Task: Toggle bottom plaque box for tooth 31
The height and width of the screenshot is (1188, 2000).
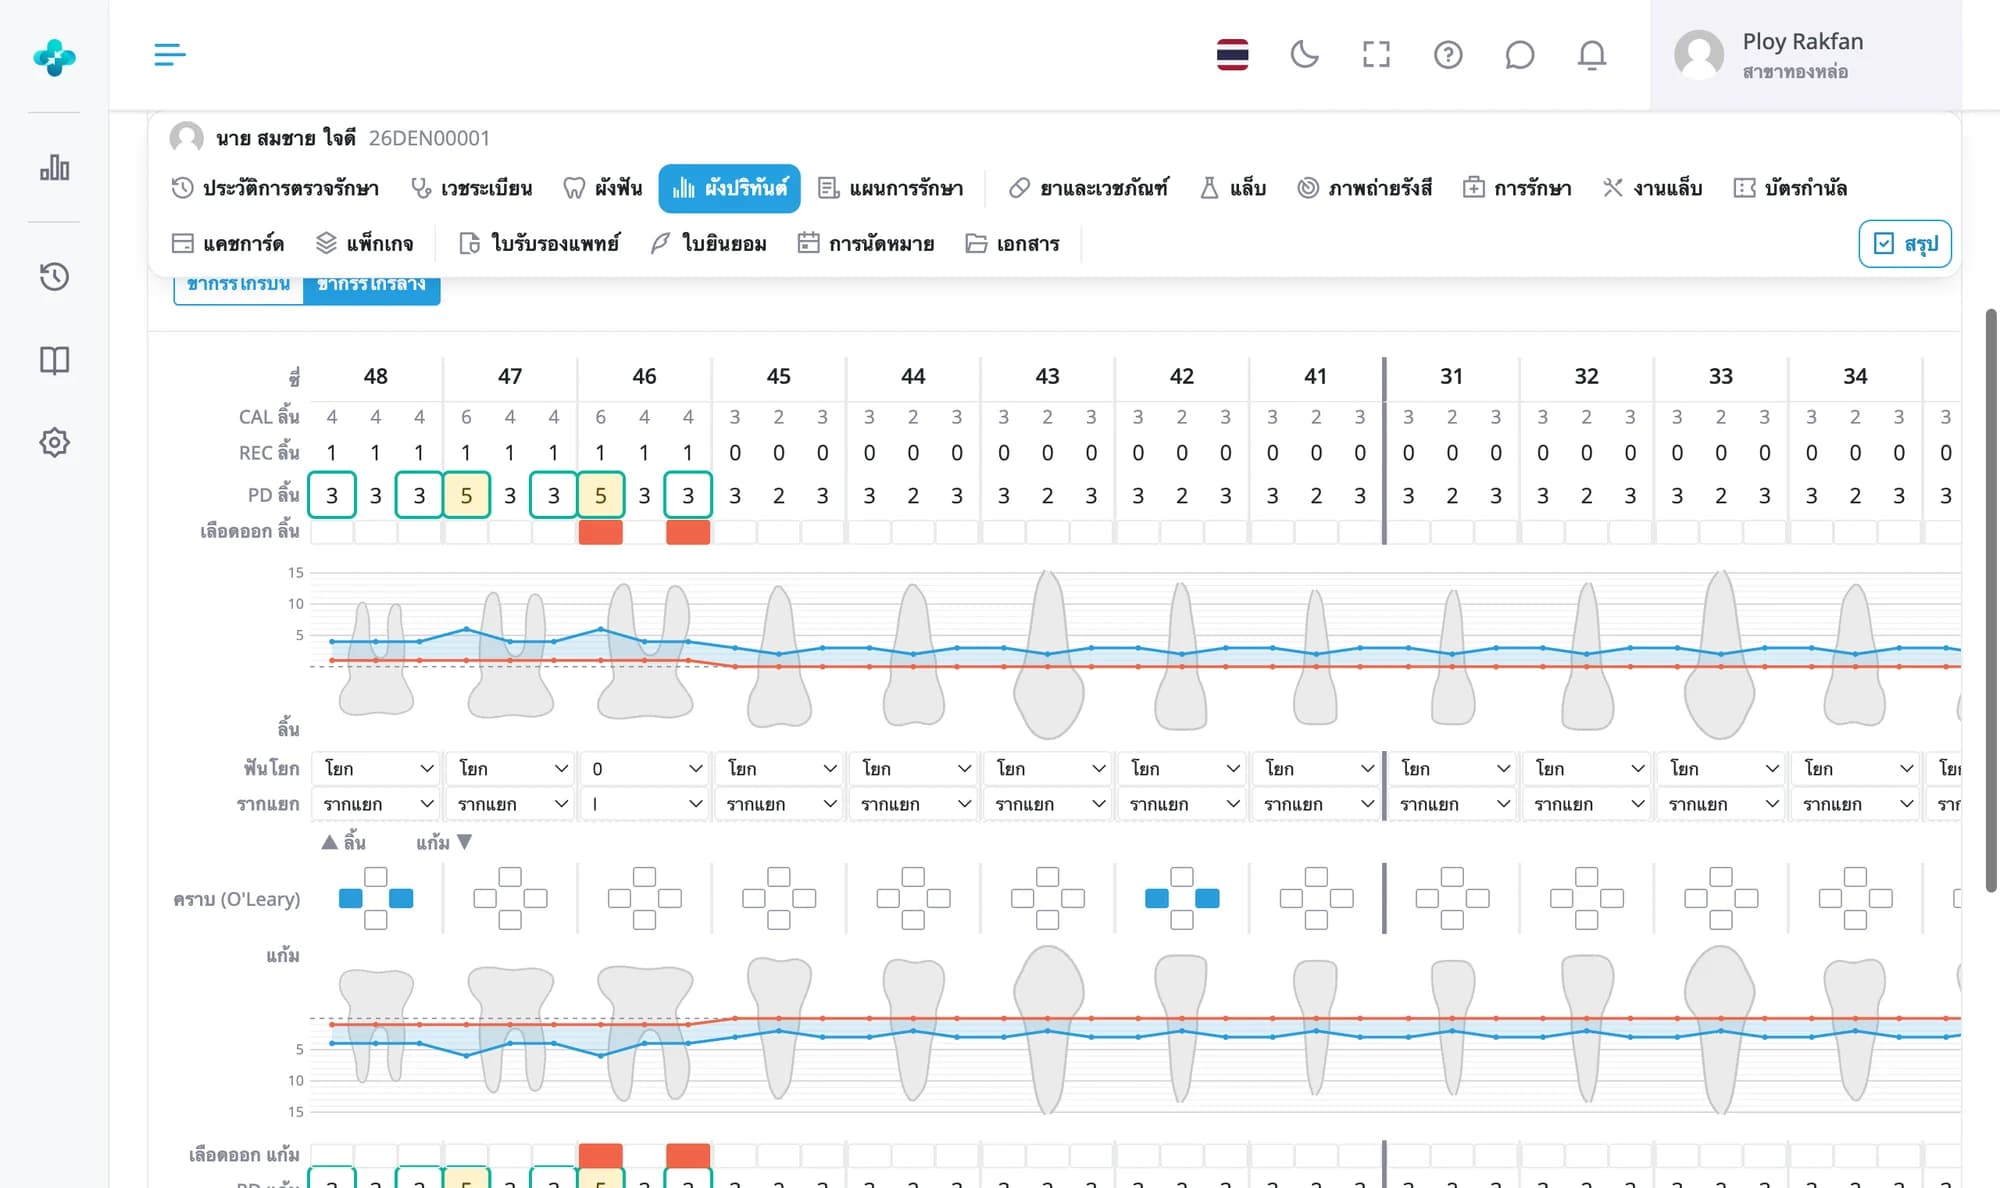Action: pyautogui.click(x=1452, y=919)
